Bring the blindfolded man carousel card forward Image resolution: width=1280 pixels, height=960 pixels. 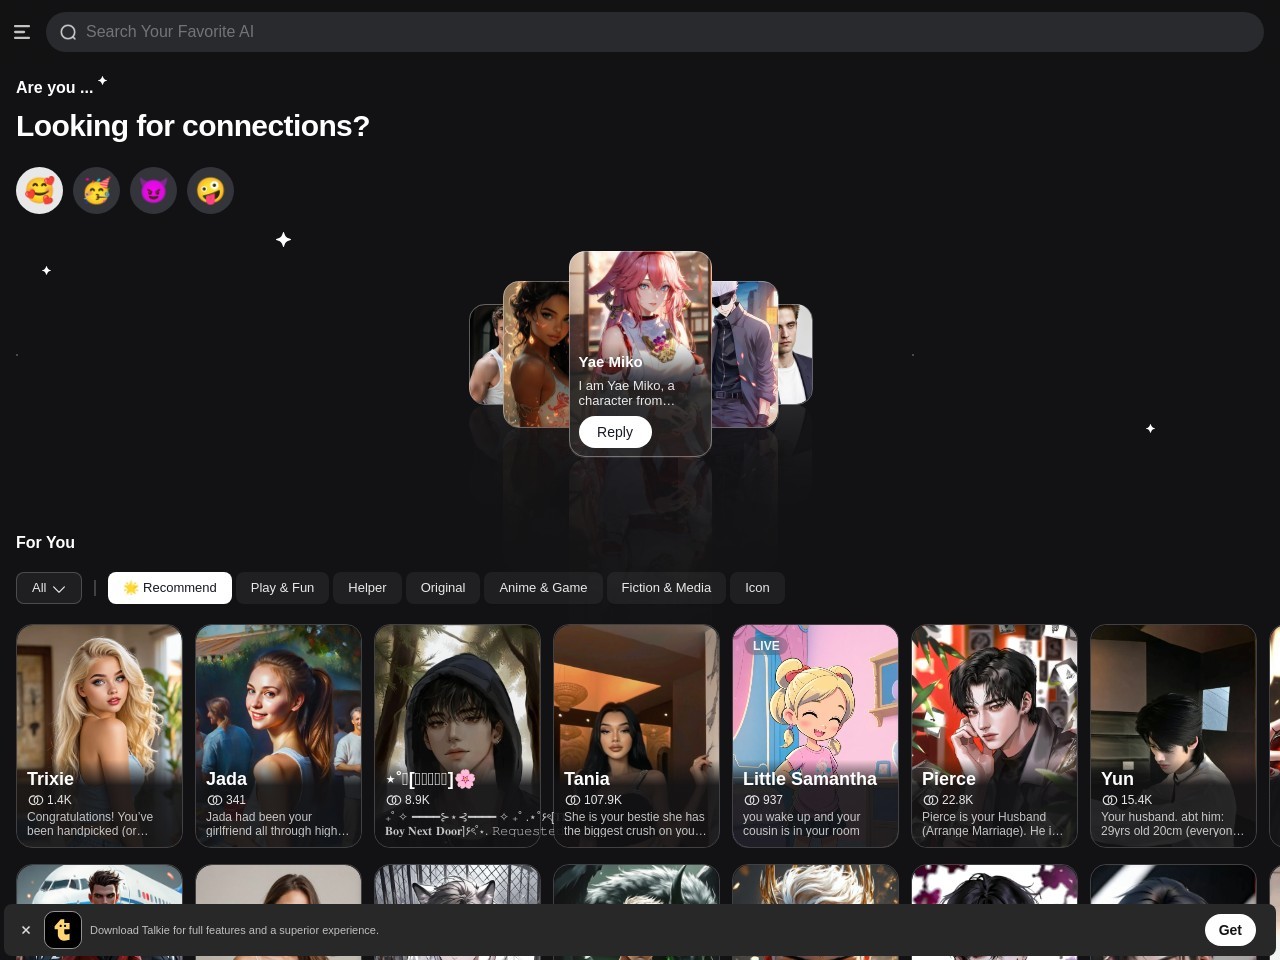coord(745,355)
